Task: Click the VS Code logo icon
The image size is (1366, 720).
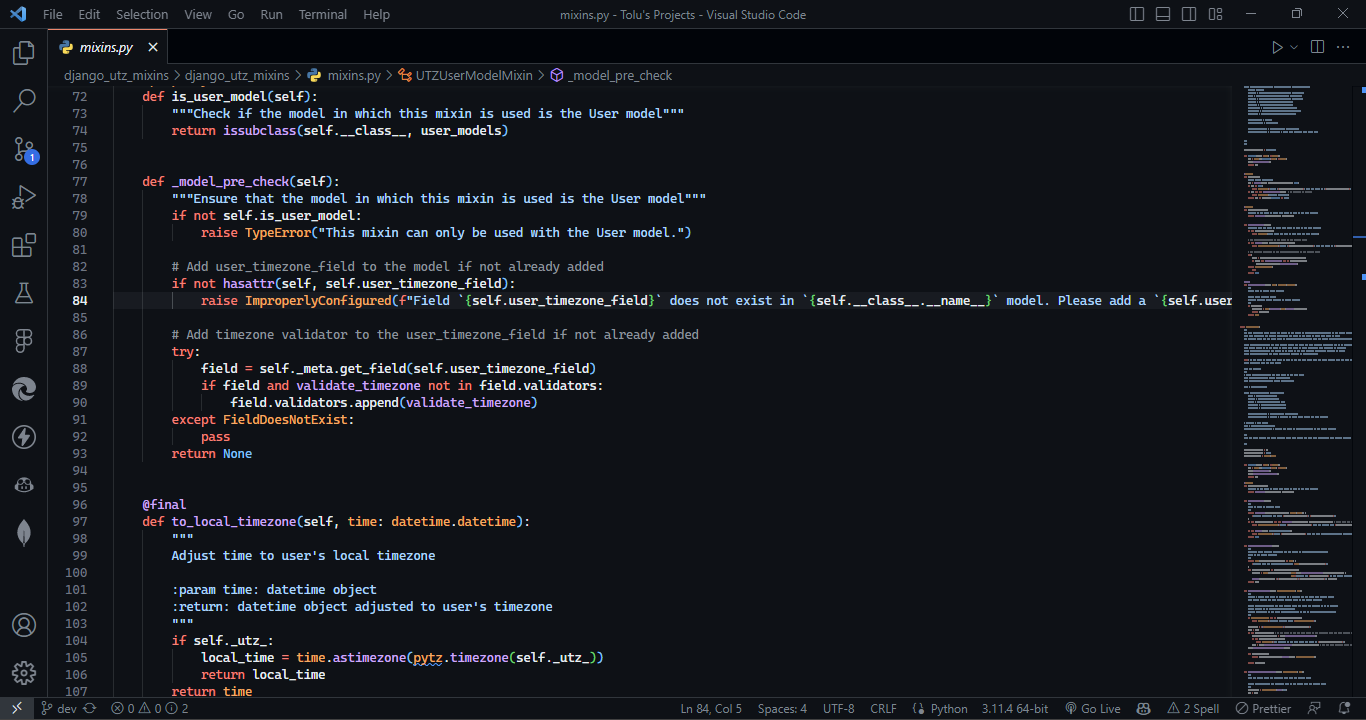Action: click(x=18, y=15)
